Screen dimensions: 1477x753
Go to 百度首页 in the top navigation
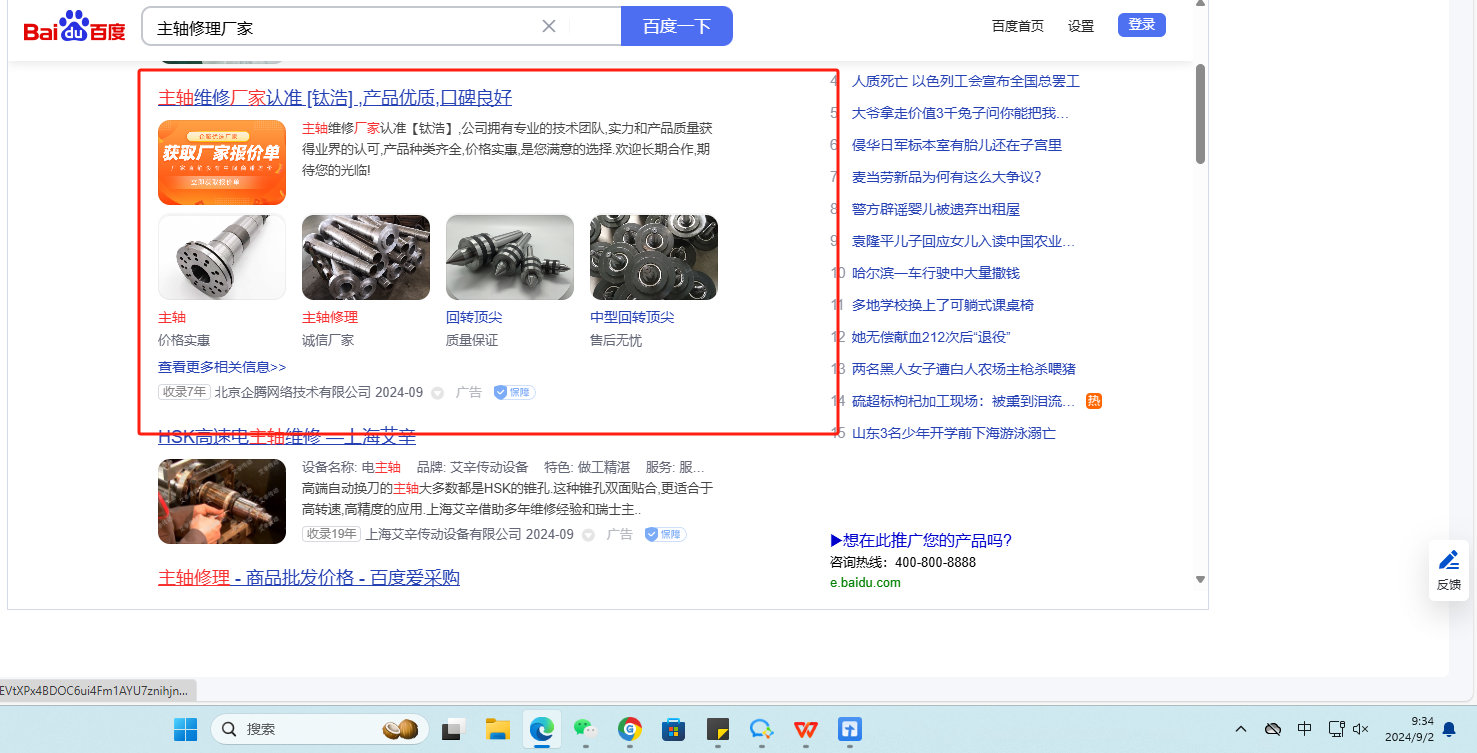1017,26
